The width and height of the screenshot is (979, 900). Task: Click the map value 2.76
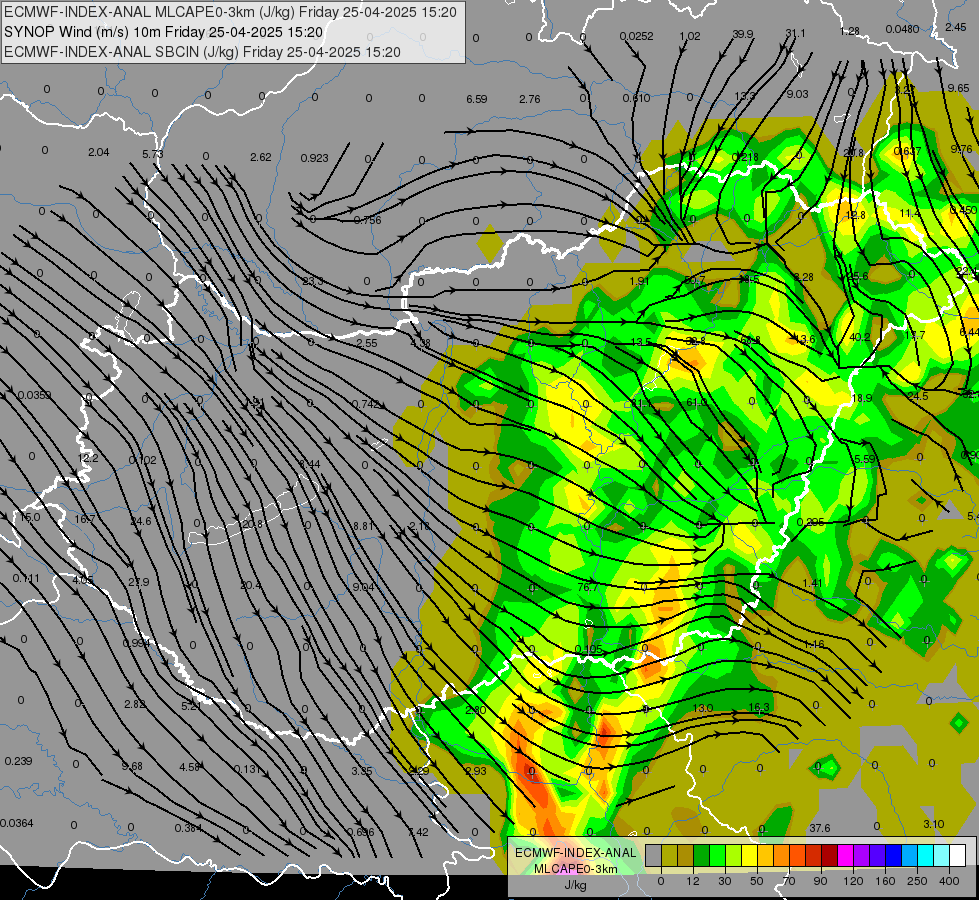529,99
